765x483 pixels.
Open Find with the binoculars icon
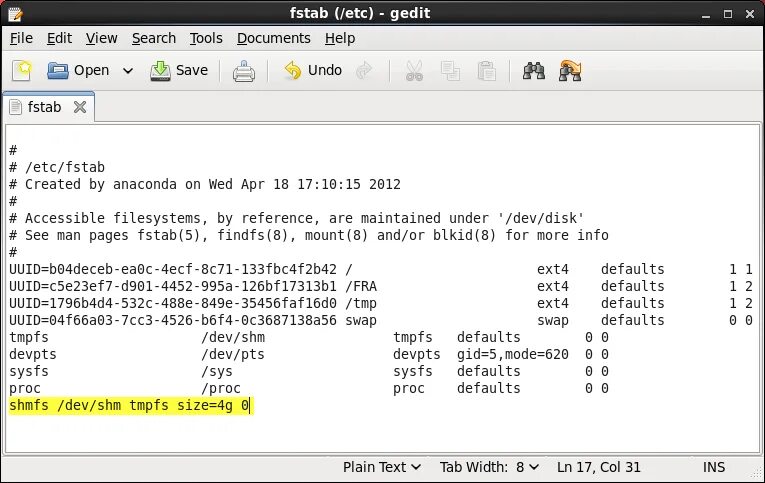(x=534, y=71)
